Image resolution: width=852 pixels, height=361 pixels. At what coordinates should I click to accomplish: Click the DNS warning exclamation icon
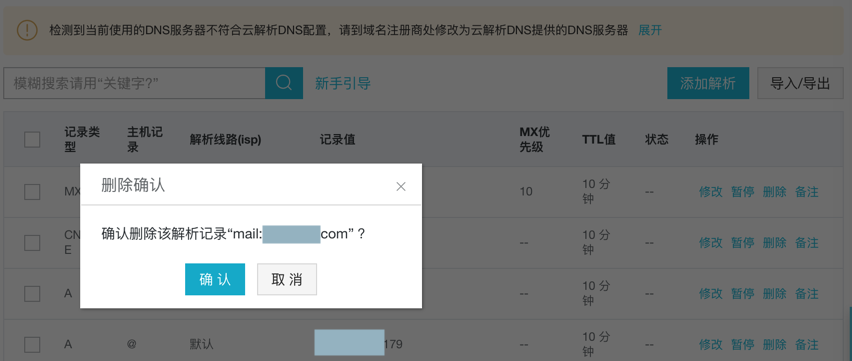click(x=27, y=30)
